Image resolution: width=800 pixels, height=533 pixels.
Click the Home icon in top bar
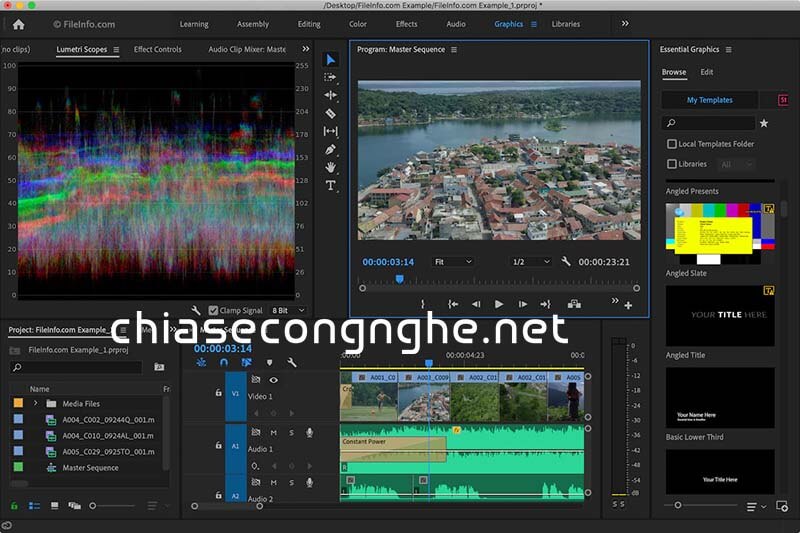click(18, 24)
